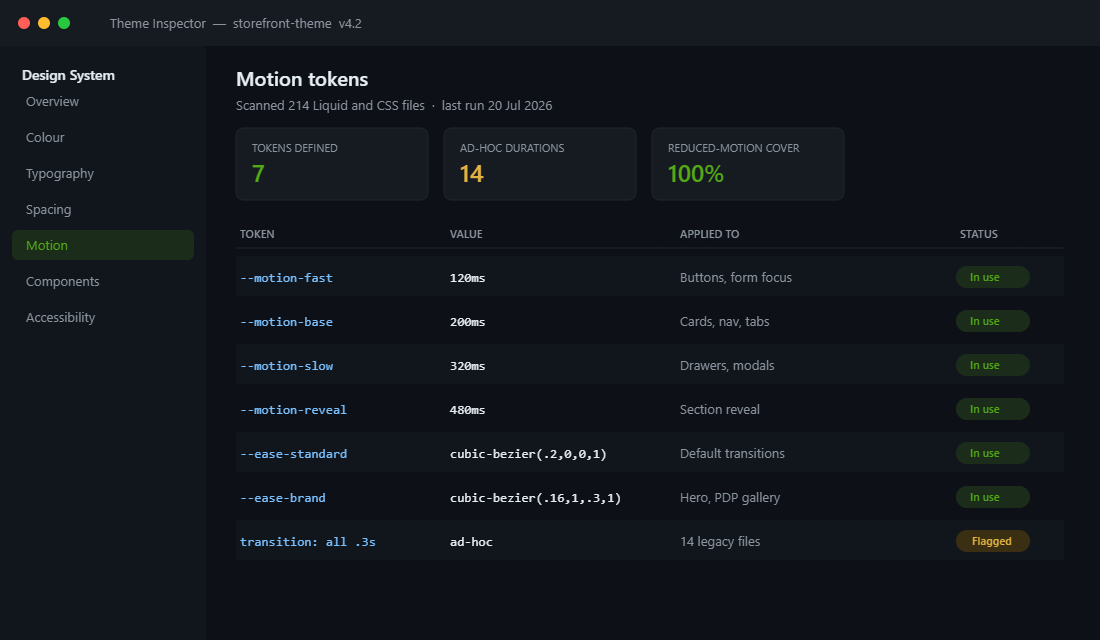Click 'Section reveal' cell
Screen dimensions: 1100x640
click(x=720, y=410)
